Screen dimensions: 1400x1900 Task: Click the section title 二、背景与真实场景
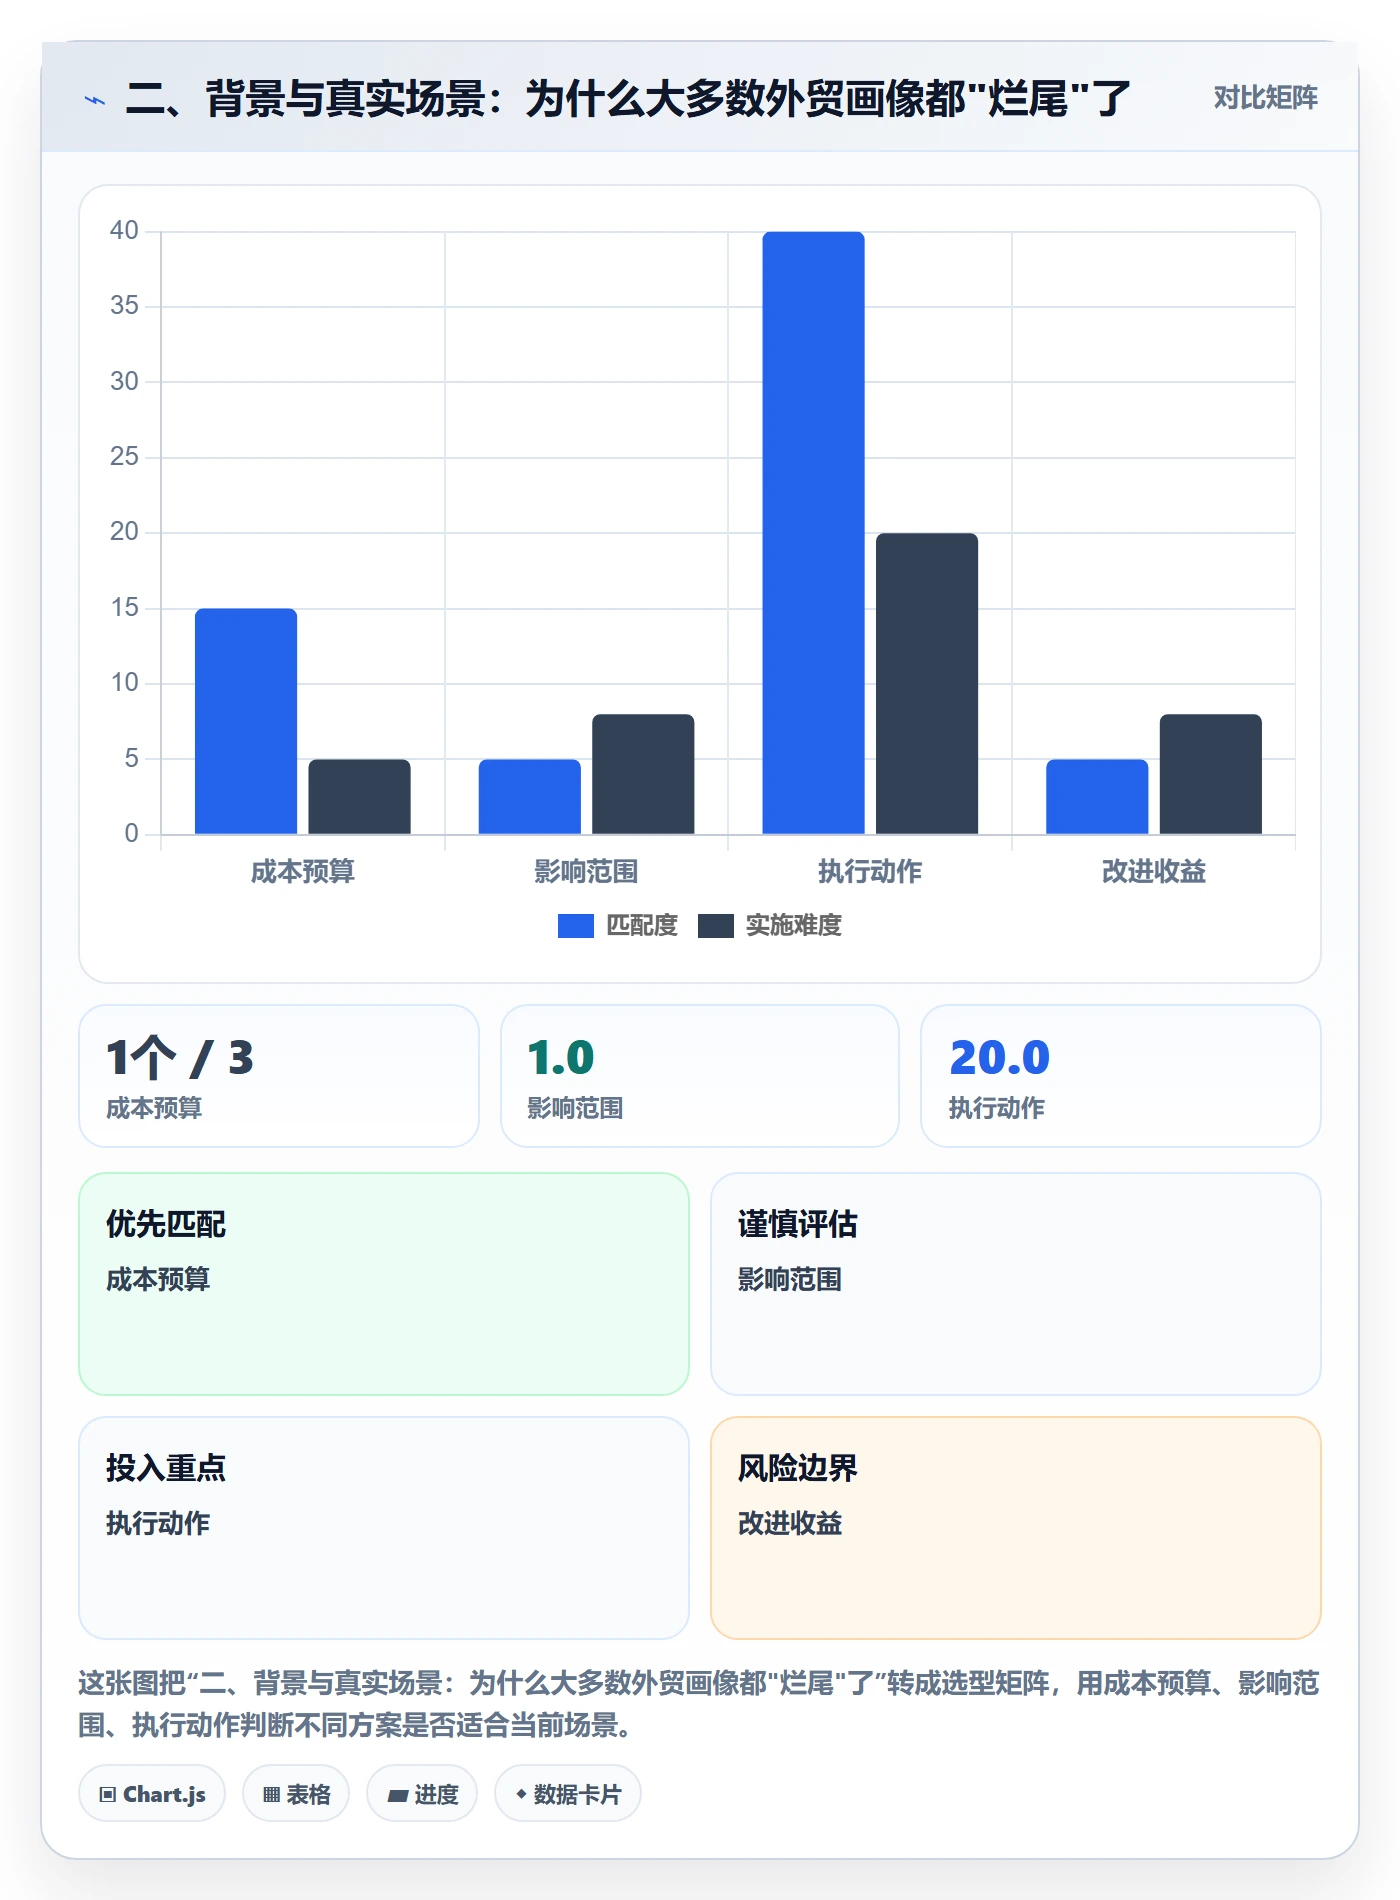[x=628, y=99]
